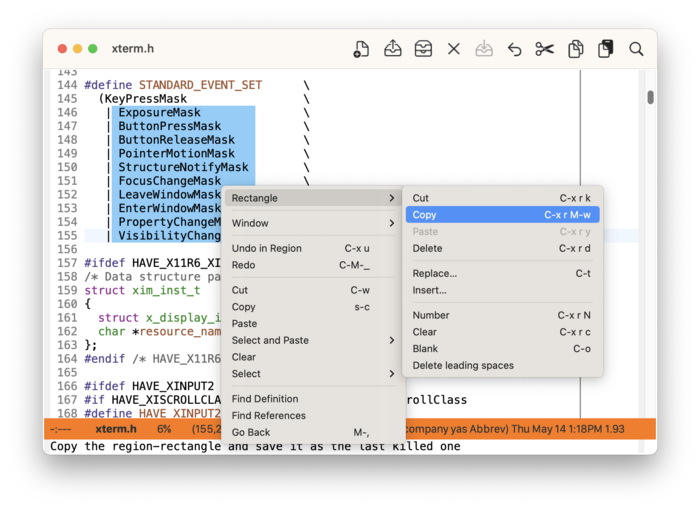Expand the Select and Paste submenu chevron
Image resolution: width=700 pixels, height=511 pixels.
pos(392,340)
